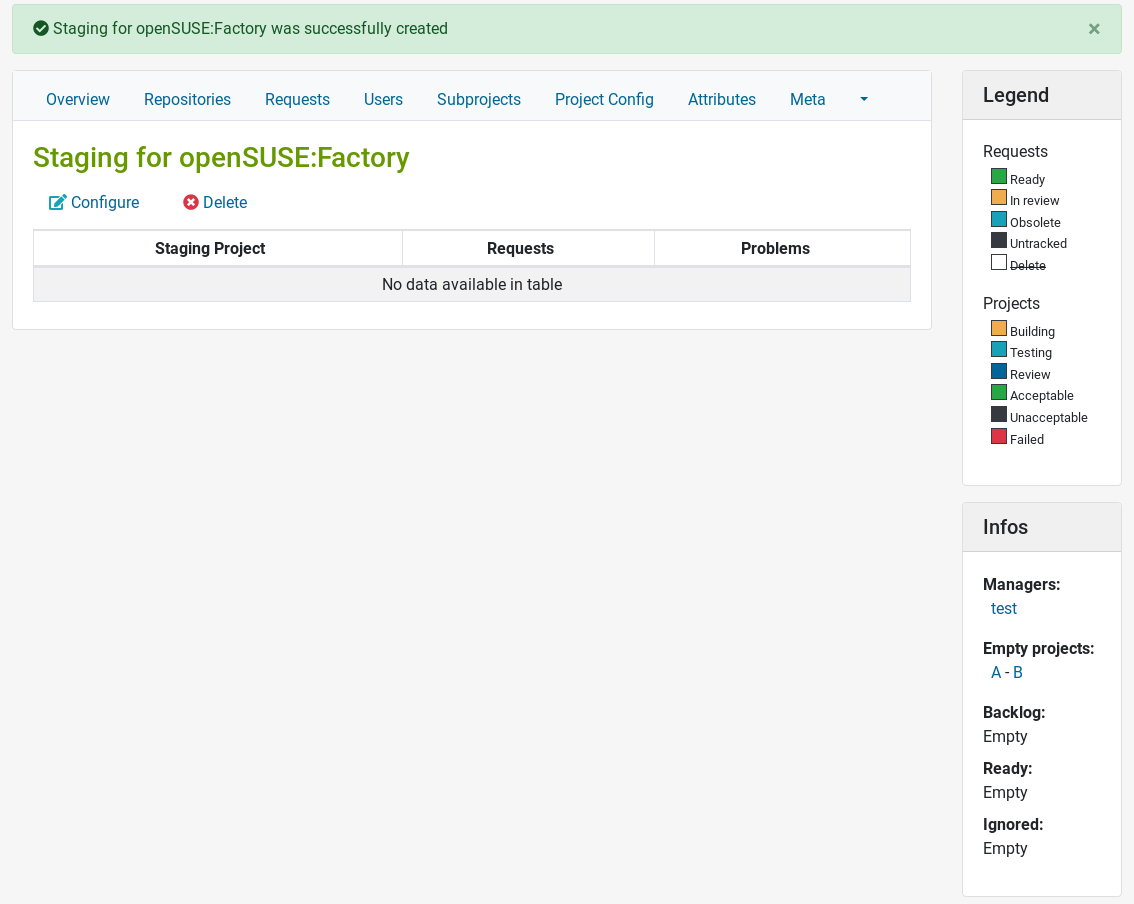Click the 'No data available in table' row
The height and width of the screenshot is (904, 1134).
(x=472, y=284)
